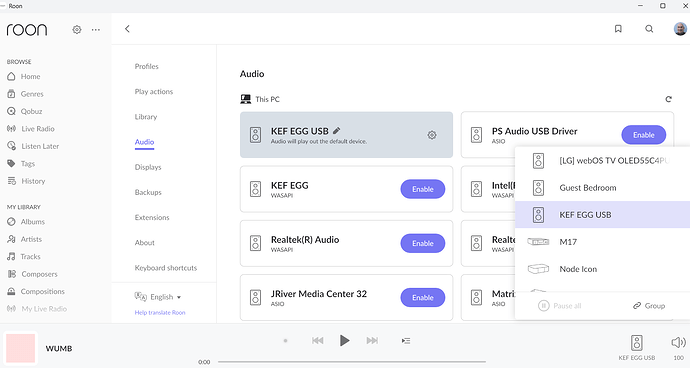The image size is (690, 368).
Task: Refresh audio devices for This PC
Action: (x=668, y=99)
